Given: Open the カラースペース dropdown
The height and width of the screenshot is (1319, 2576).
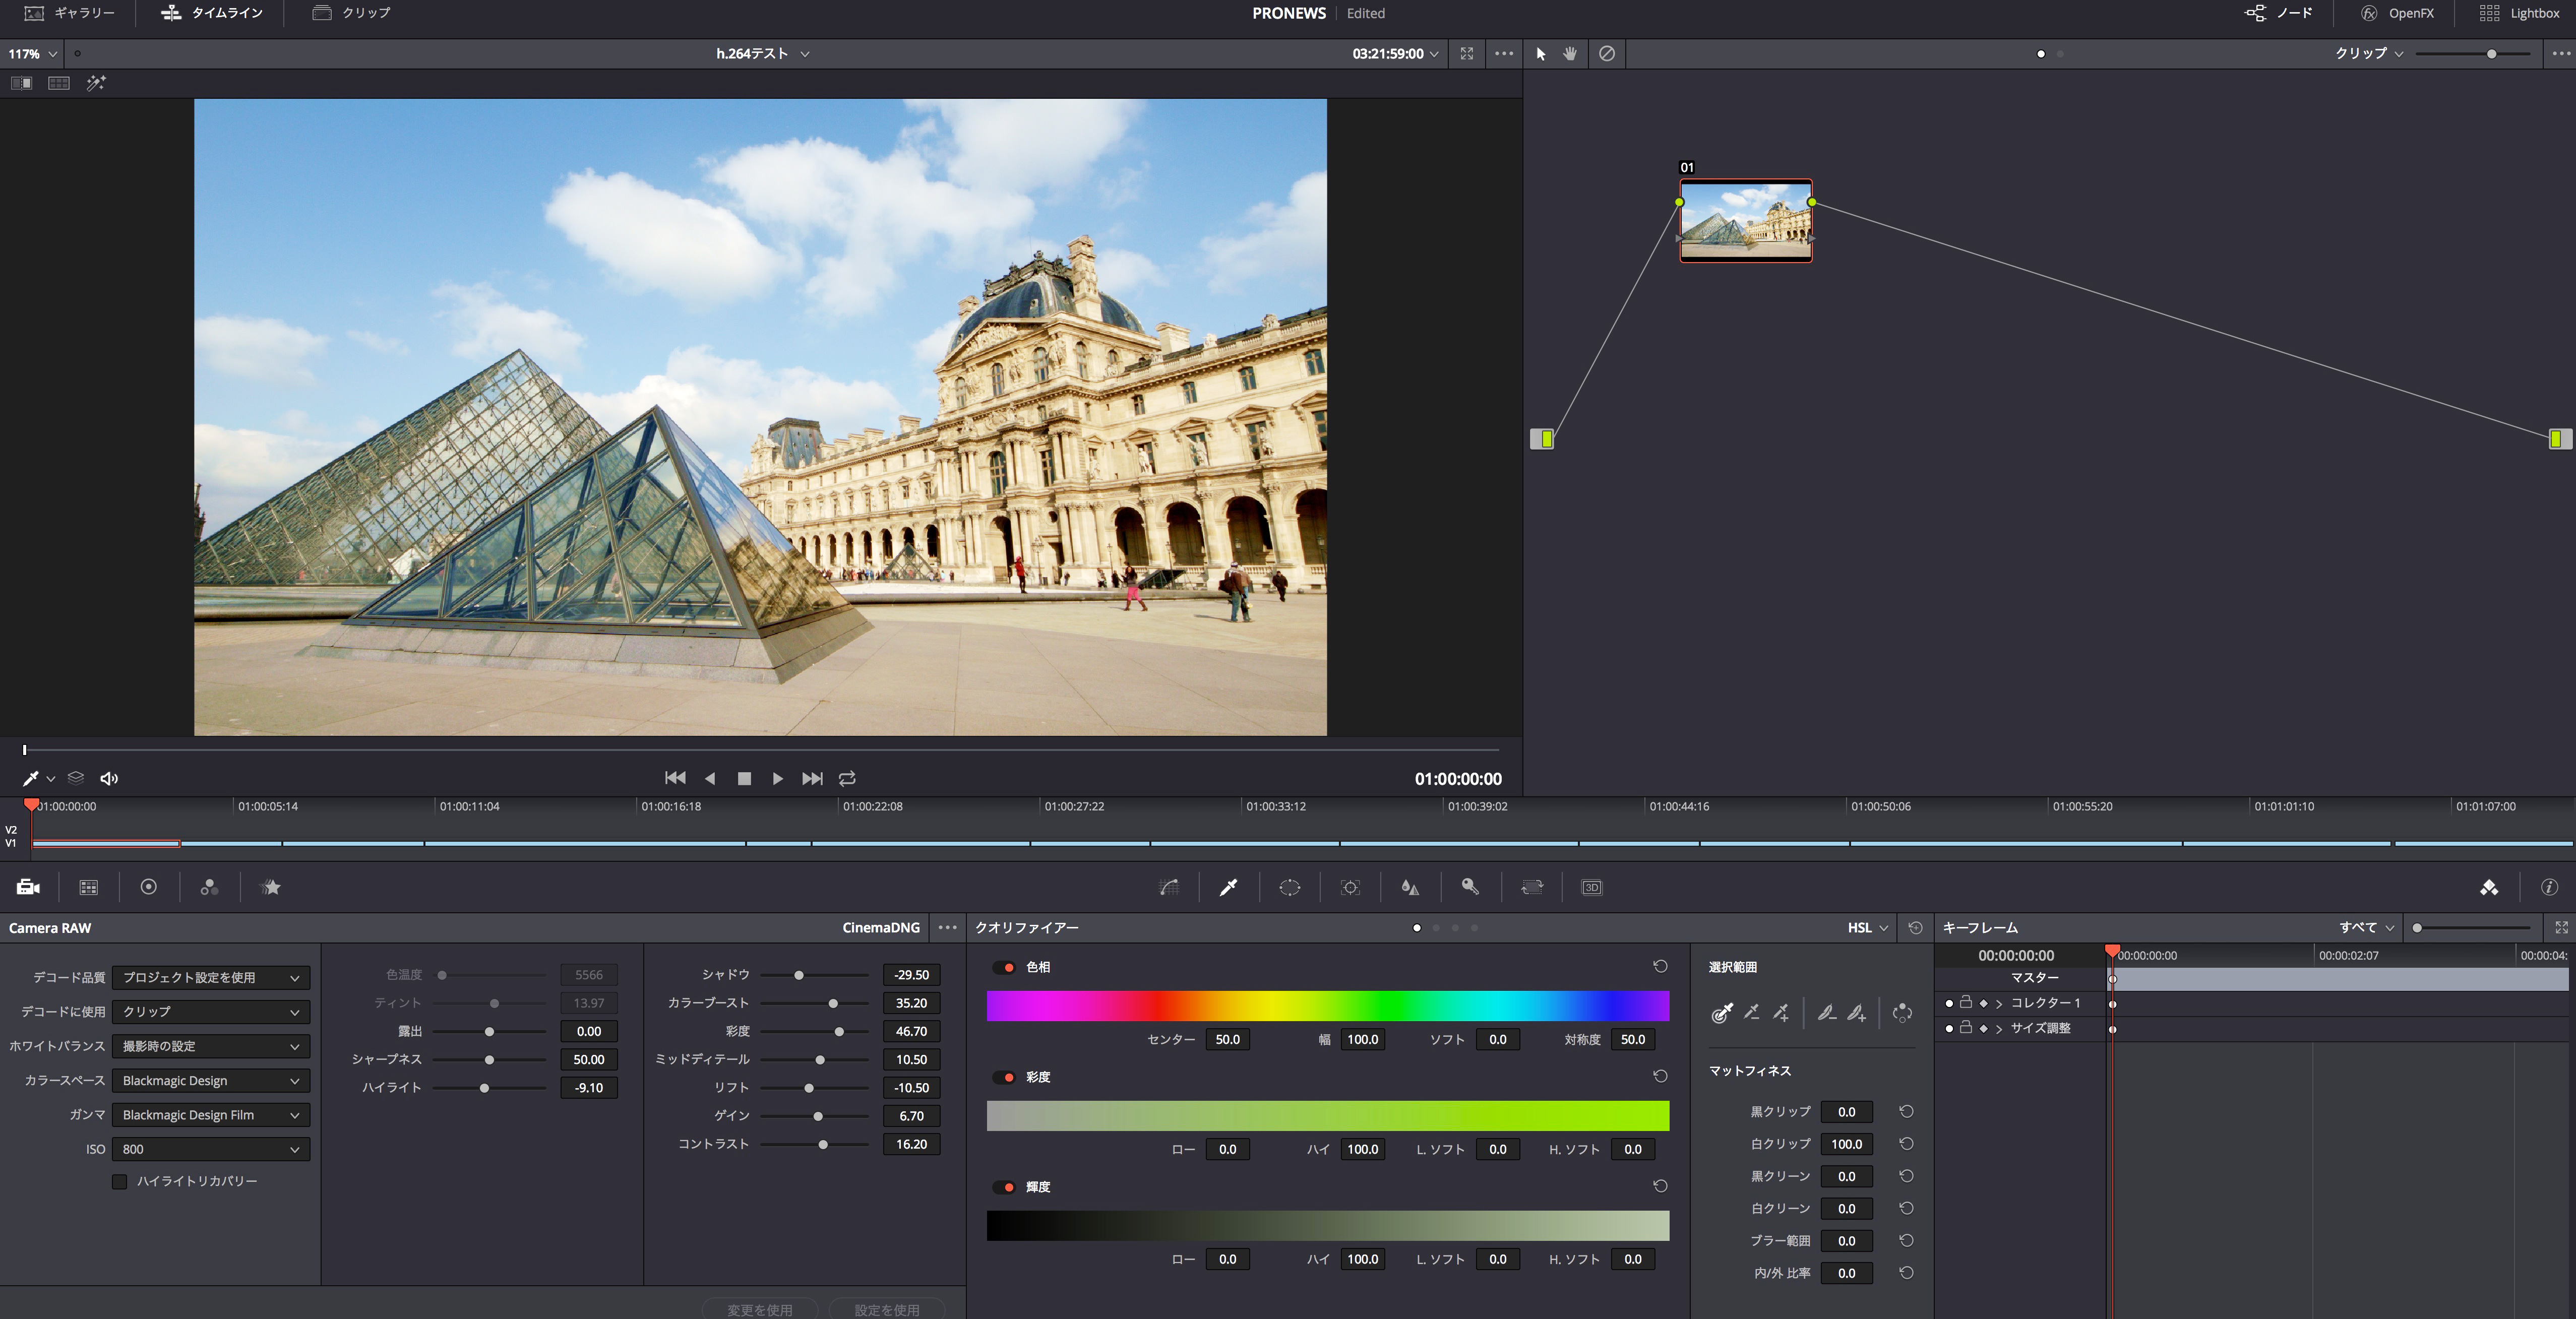Looking at the screenshot, I should click(x=210, y=1080).
